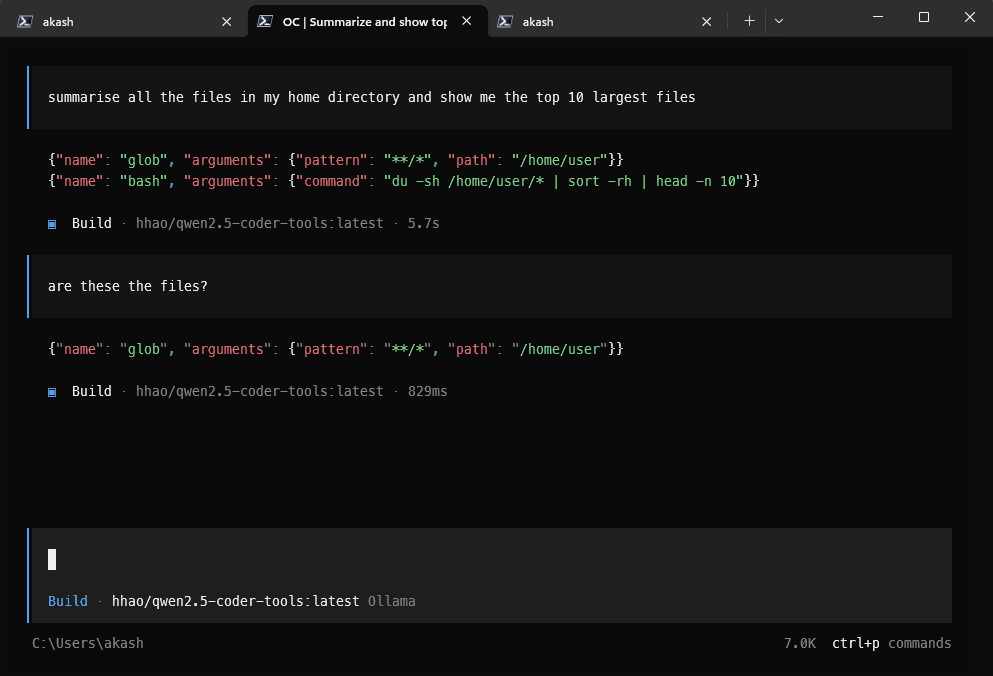This screenshot has width=993, height=676.
Task: Click the blue Build agent label in input
Action: 68,601
